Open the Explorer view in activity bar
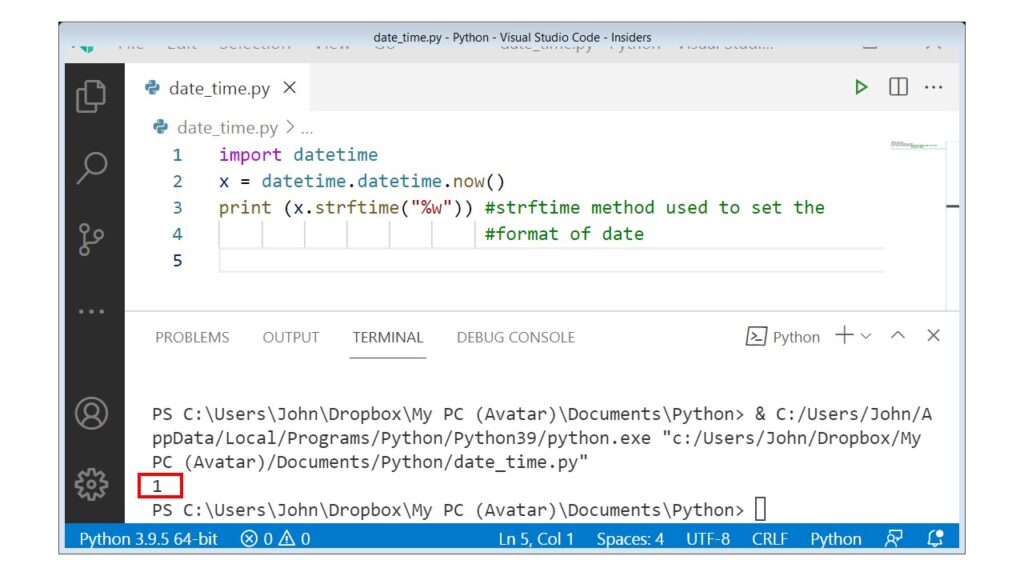 coord(91,96)
